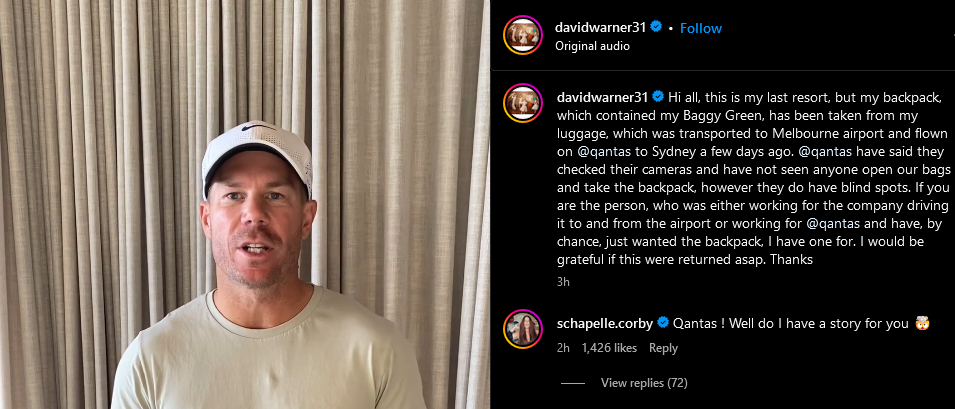Follow davidwarner31
Viewport: 955px width, 409px height.
pyautogui.click(x=700, y=28)
